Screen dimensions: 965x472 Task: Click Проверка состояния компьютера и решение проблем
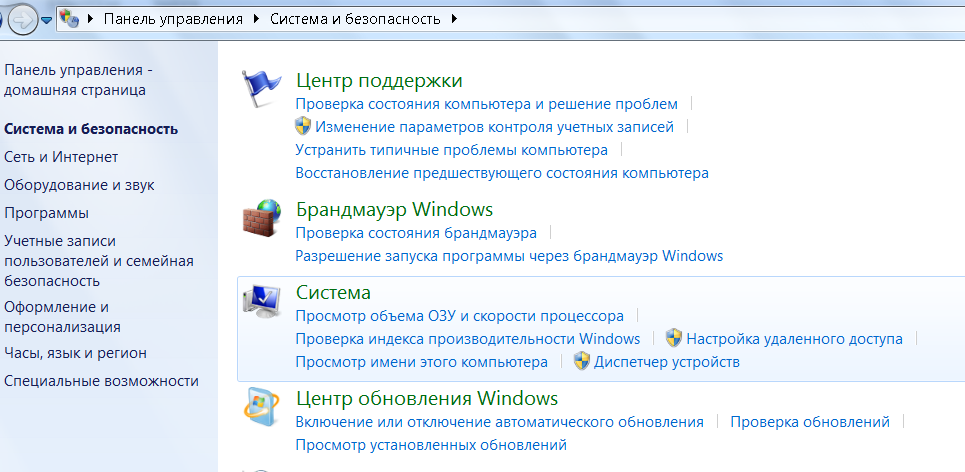[x=487, y=104]
